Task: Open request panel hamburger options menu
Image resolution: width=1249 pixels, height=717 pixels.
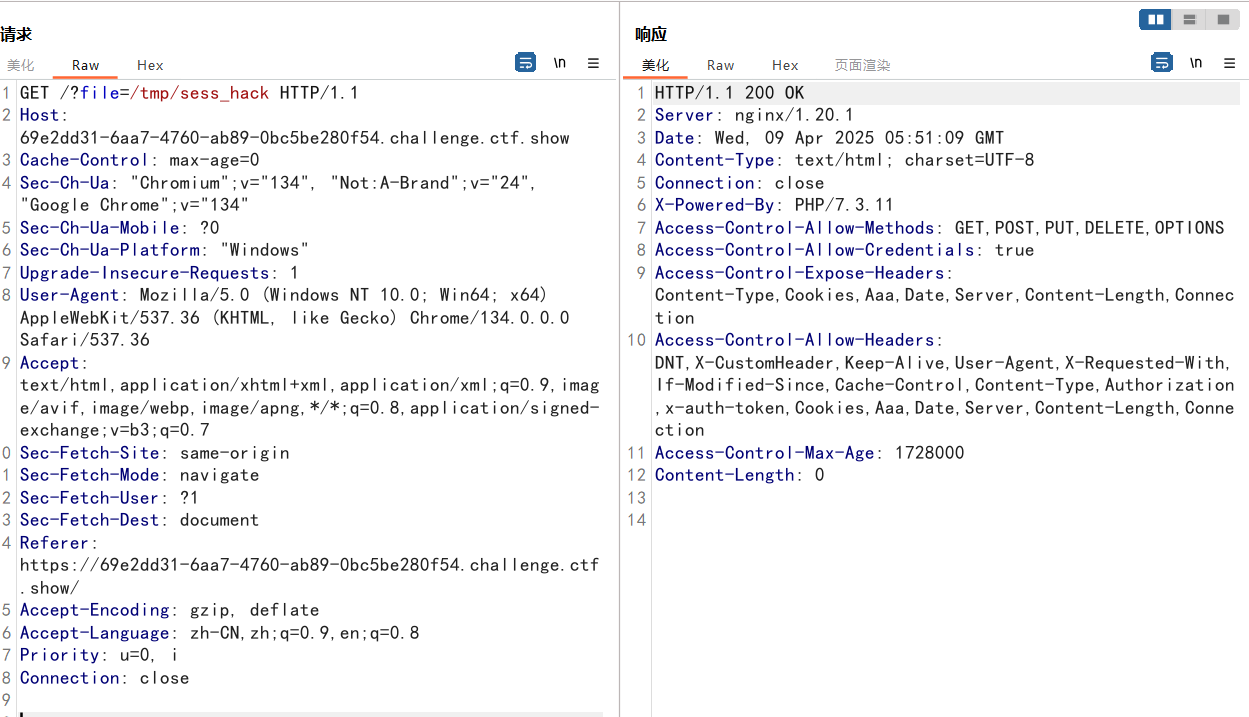Action: click(593, 63)
